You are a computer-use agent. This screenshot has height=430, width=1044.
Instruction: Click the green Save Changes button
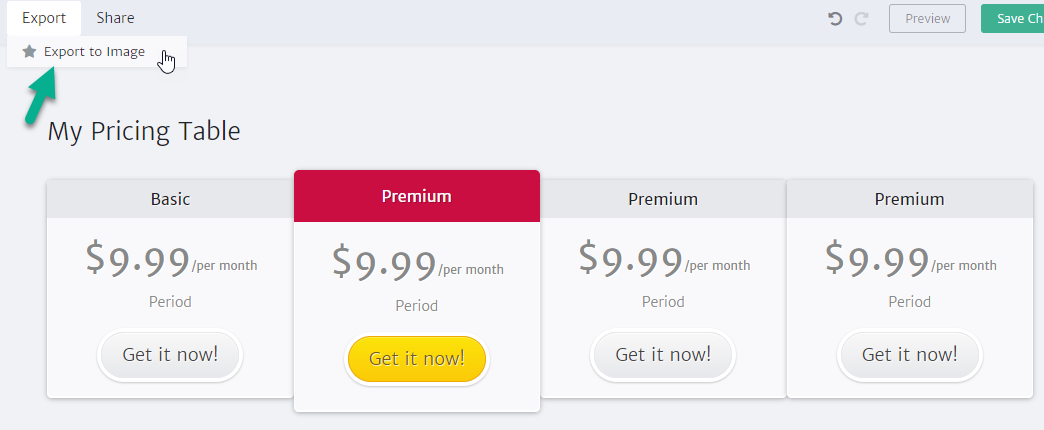(x=1013, y=19)
